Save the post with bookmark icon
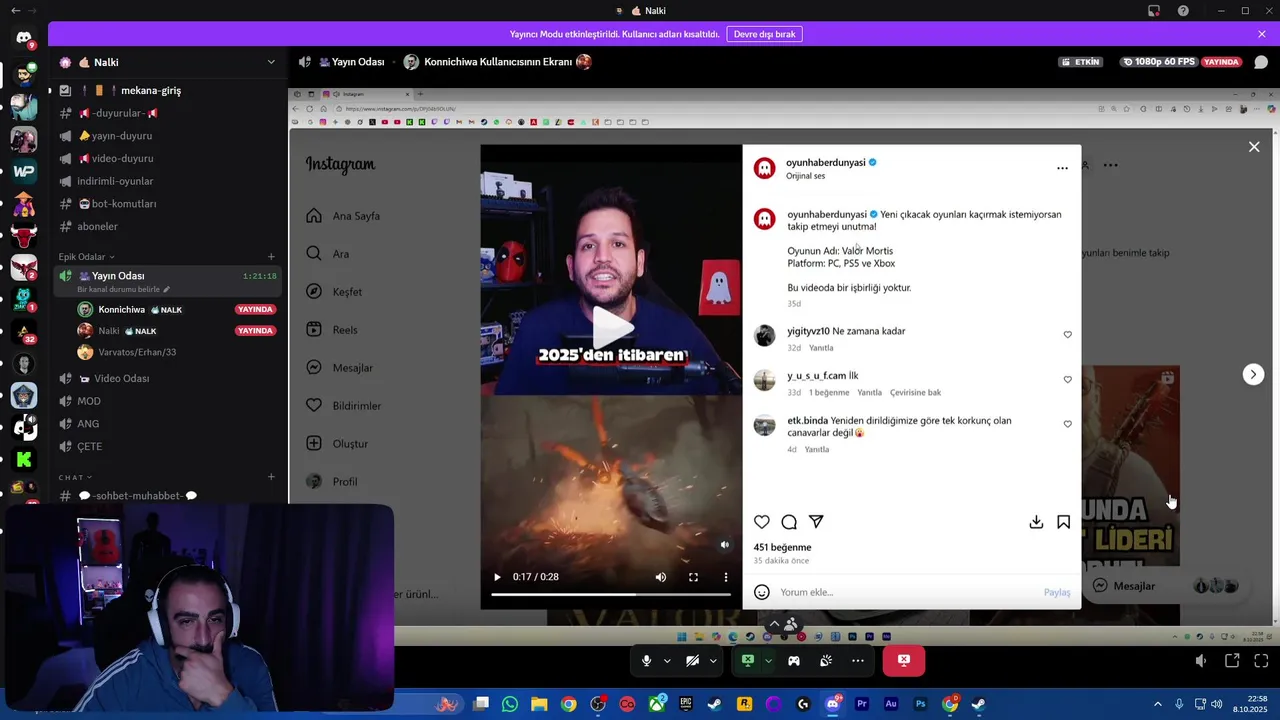Image resolution: width=1280 pixels, height=720 pixels. click(1064, 522)
